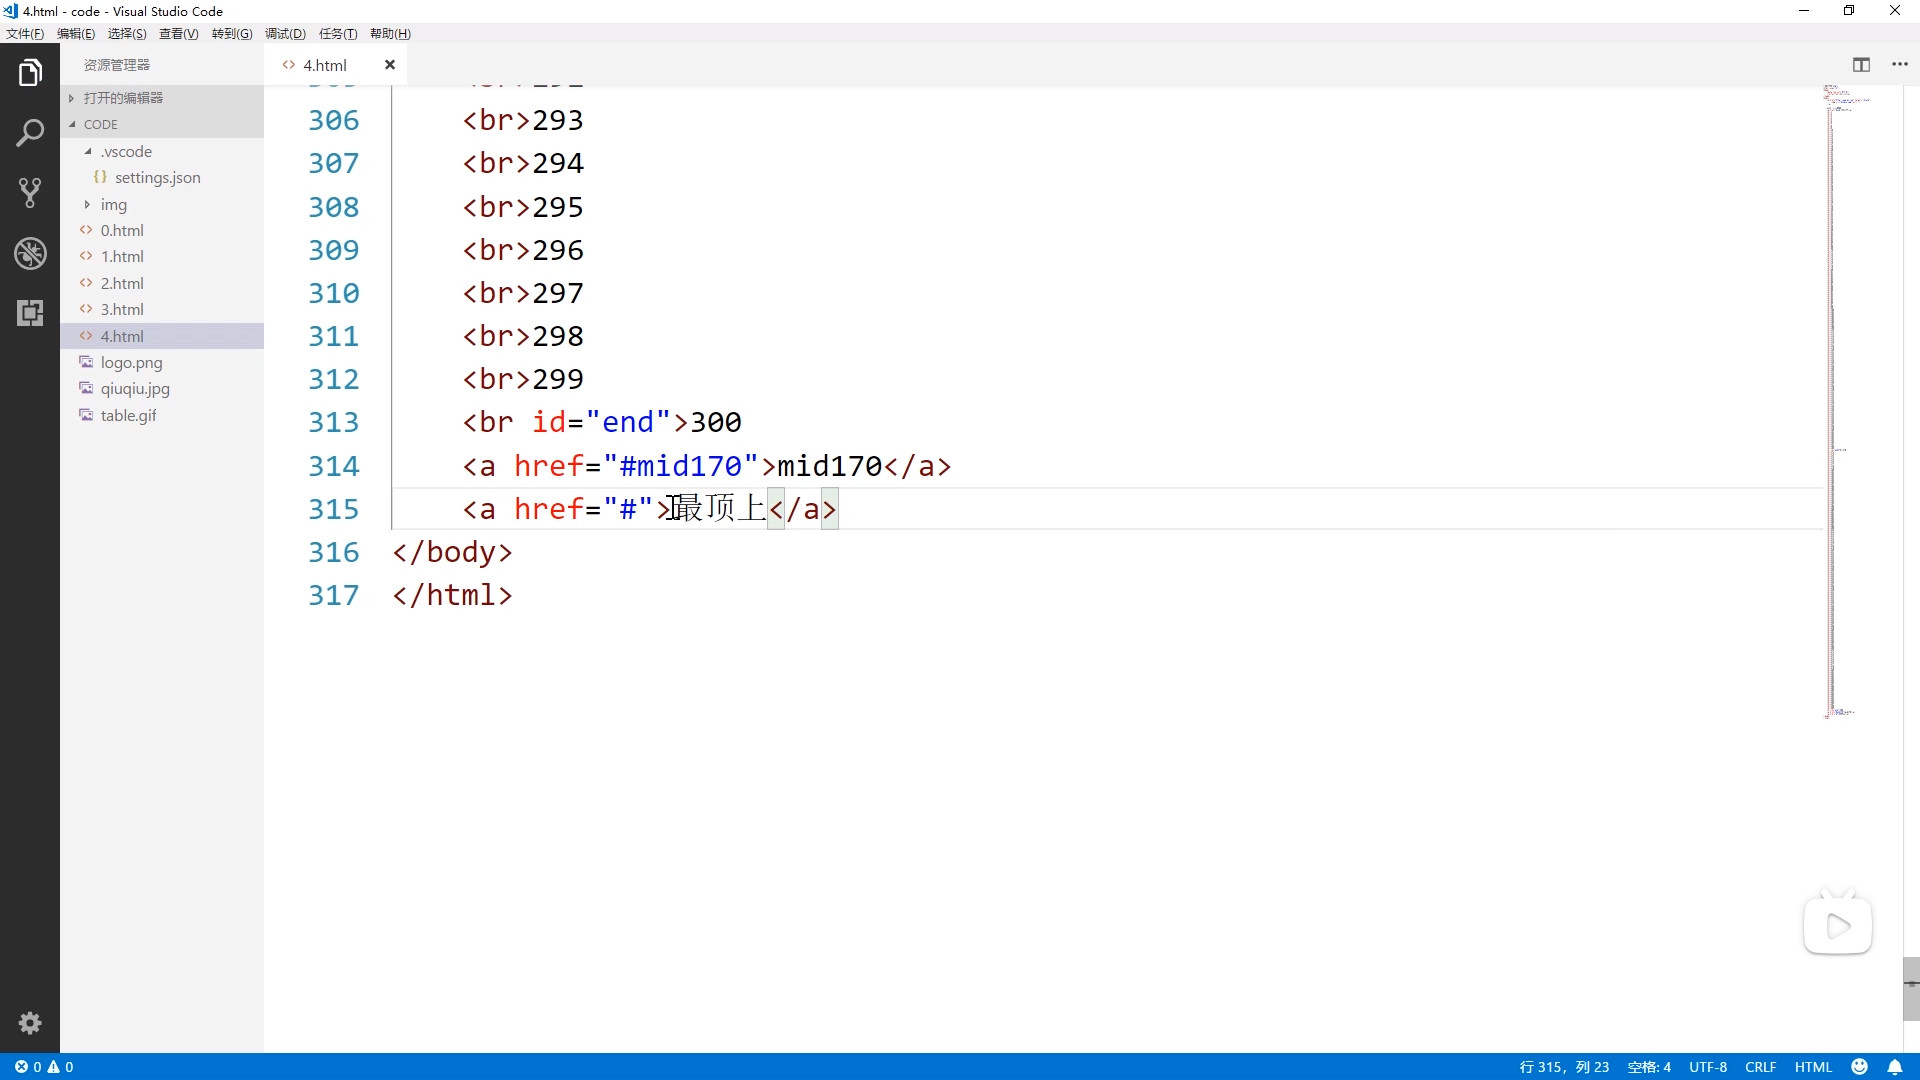The image size is (1920, 1080).
Task: Collapse the CODE folder section
Action: (x=100, y=125)
